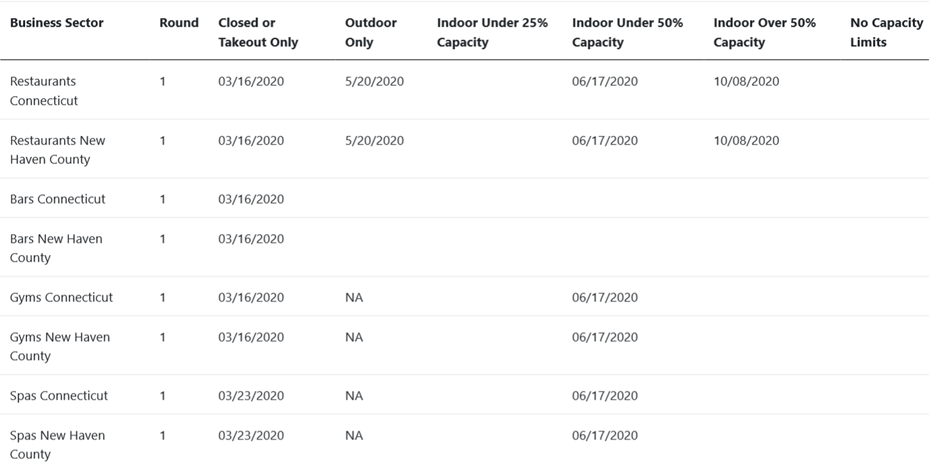Click the NA cell in Gyms Connecticut row

[x=353, y=297]
